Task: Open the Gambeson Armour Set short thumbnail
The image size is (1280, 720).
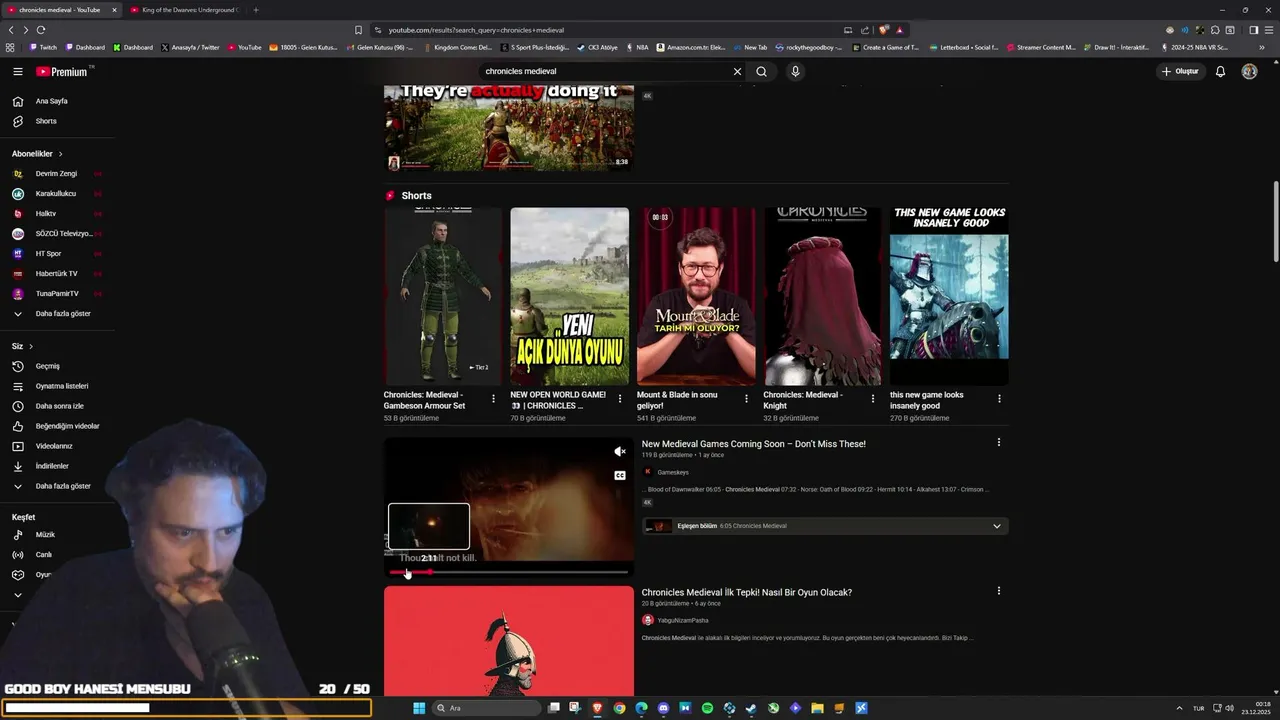Action: (x=443, y=296)
